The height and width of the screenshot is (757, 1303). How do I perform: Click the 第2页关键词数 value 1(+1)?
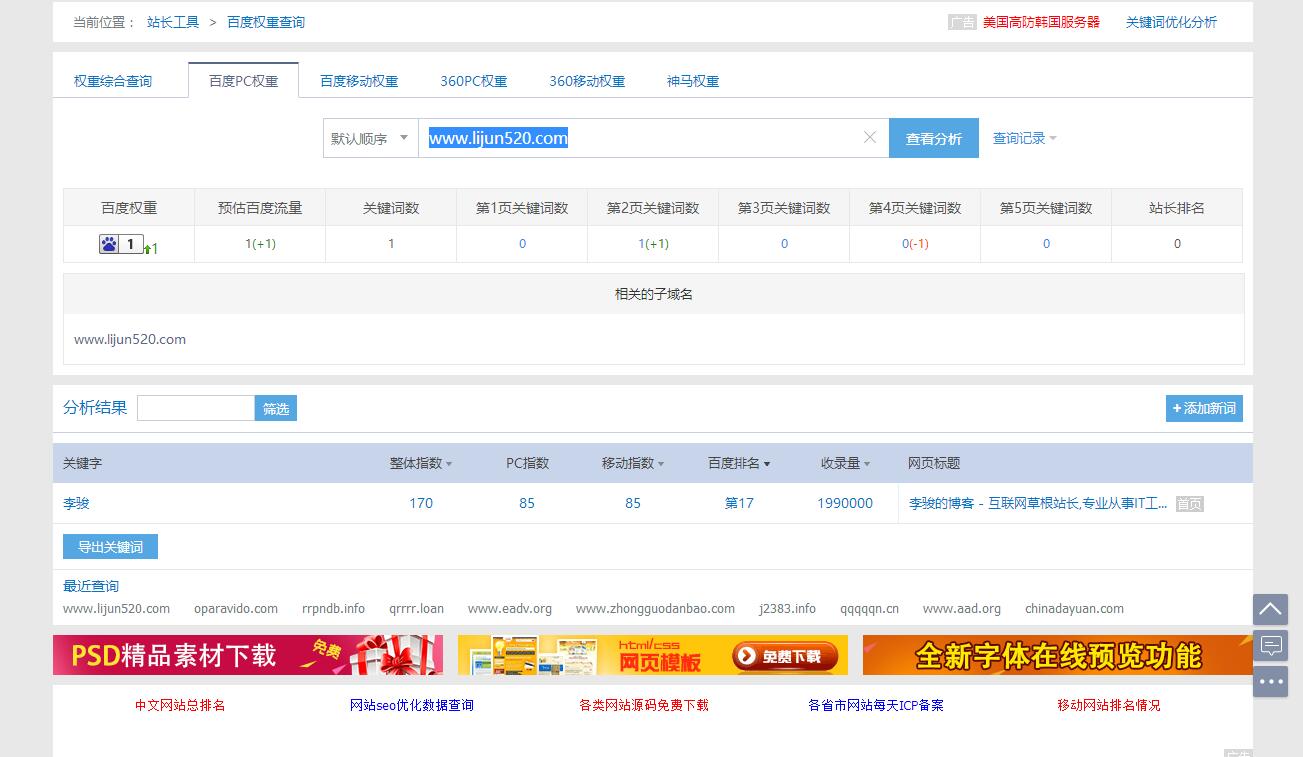pos(653,244)
